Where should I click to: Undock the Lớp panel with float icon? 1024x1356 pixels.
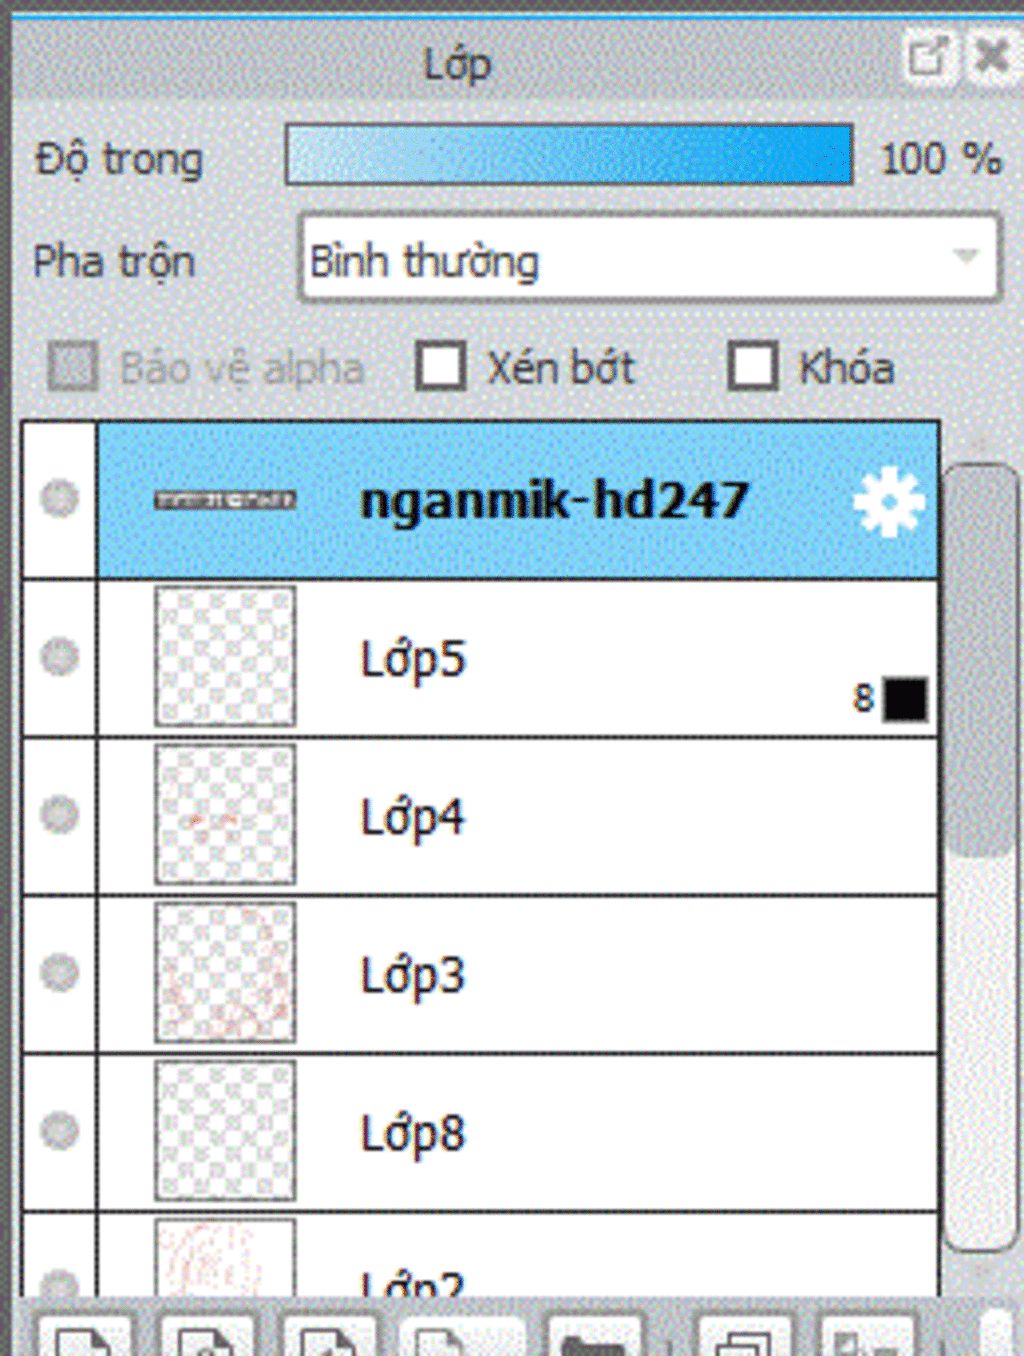pos(928,58)
